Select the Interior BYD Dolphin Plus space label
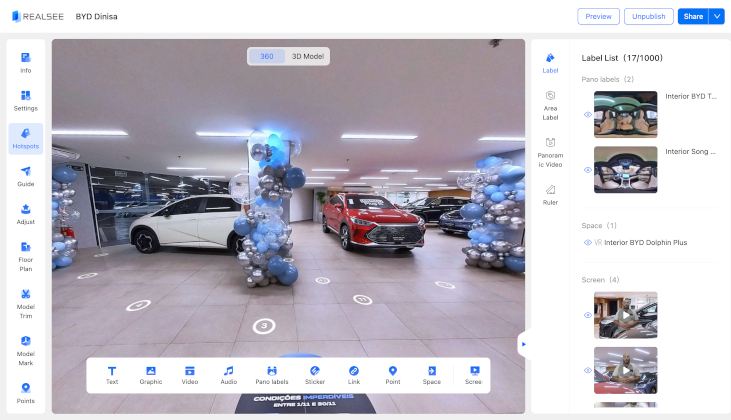Image resolution: width=731 pixels, height=420 pixels. point(646,242)
